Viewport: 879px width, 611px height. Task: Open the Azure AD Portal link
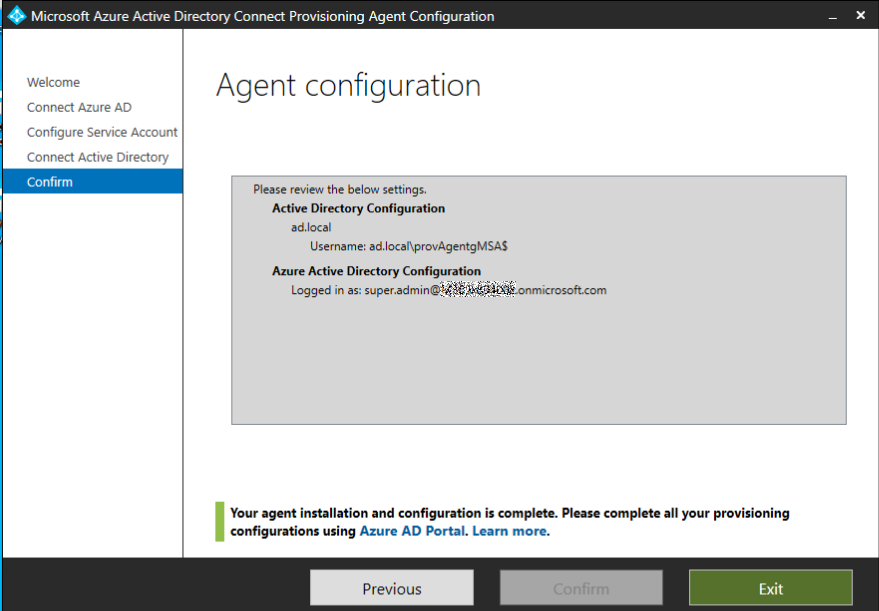pos(412,531)
